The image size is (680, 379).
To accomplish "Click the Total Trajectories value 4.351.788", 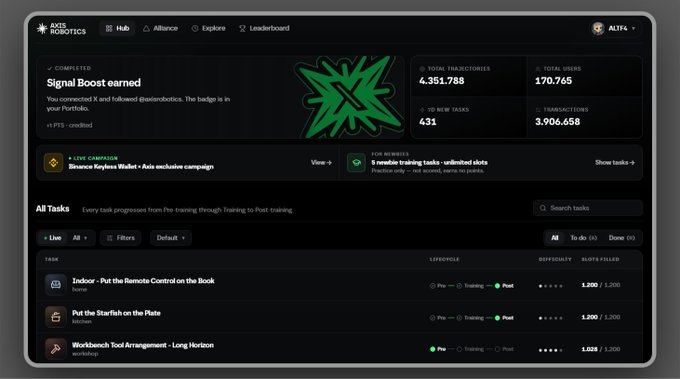I will click(x=441, y=81).
